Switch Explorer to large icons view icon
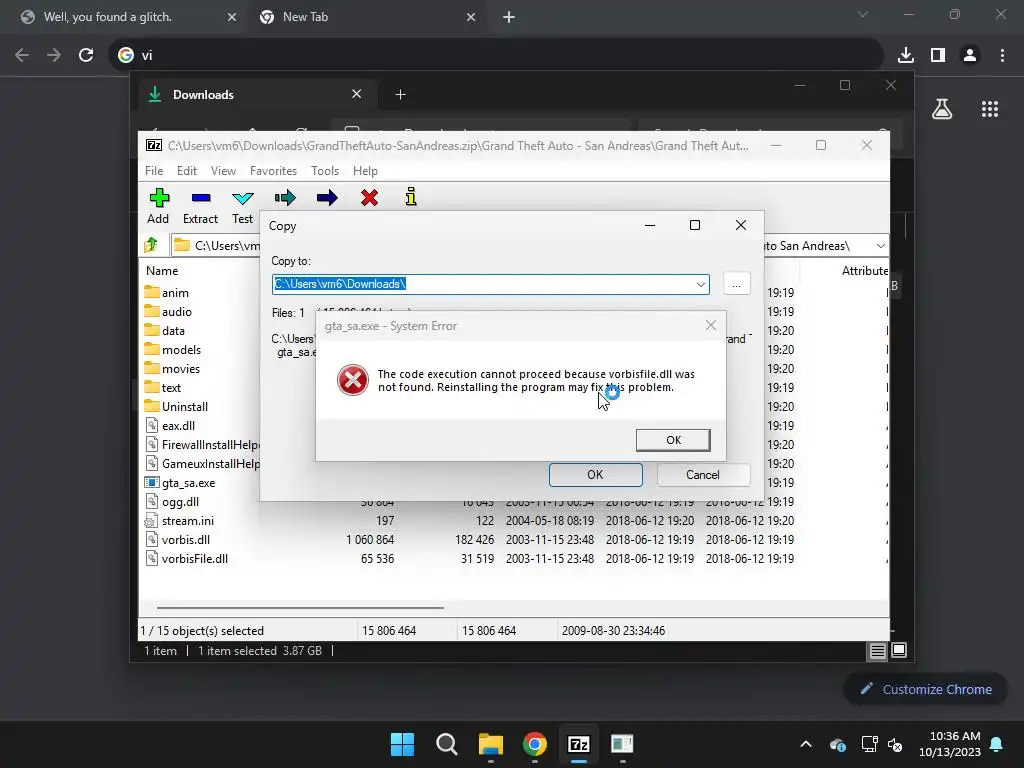This screenshot has width=1024, height=768. [x=899, y=650]
